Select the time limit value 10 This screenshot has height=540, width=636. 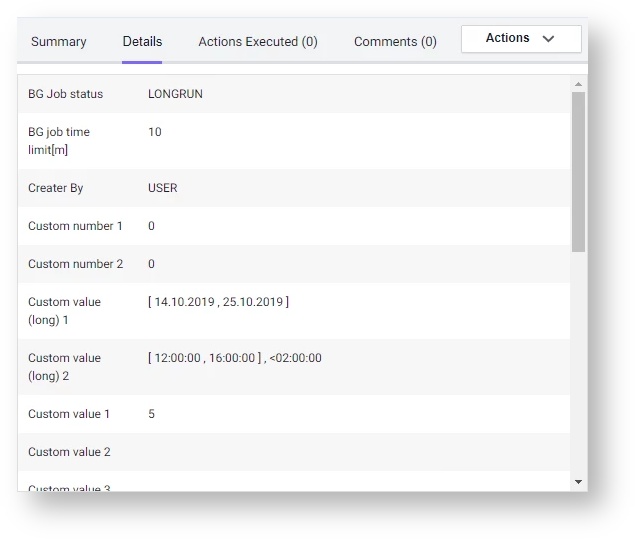tap(155, 132)
